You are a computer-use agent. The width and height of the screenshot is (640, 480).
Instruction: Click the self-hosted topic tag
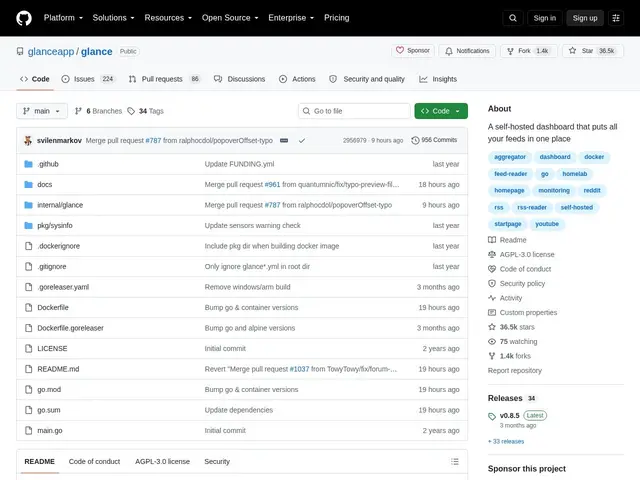click(576, 207)
